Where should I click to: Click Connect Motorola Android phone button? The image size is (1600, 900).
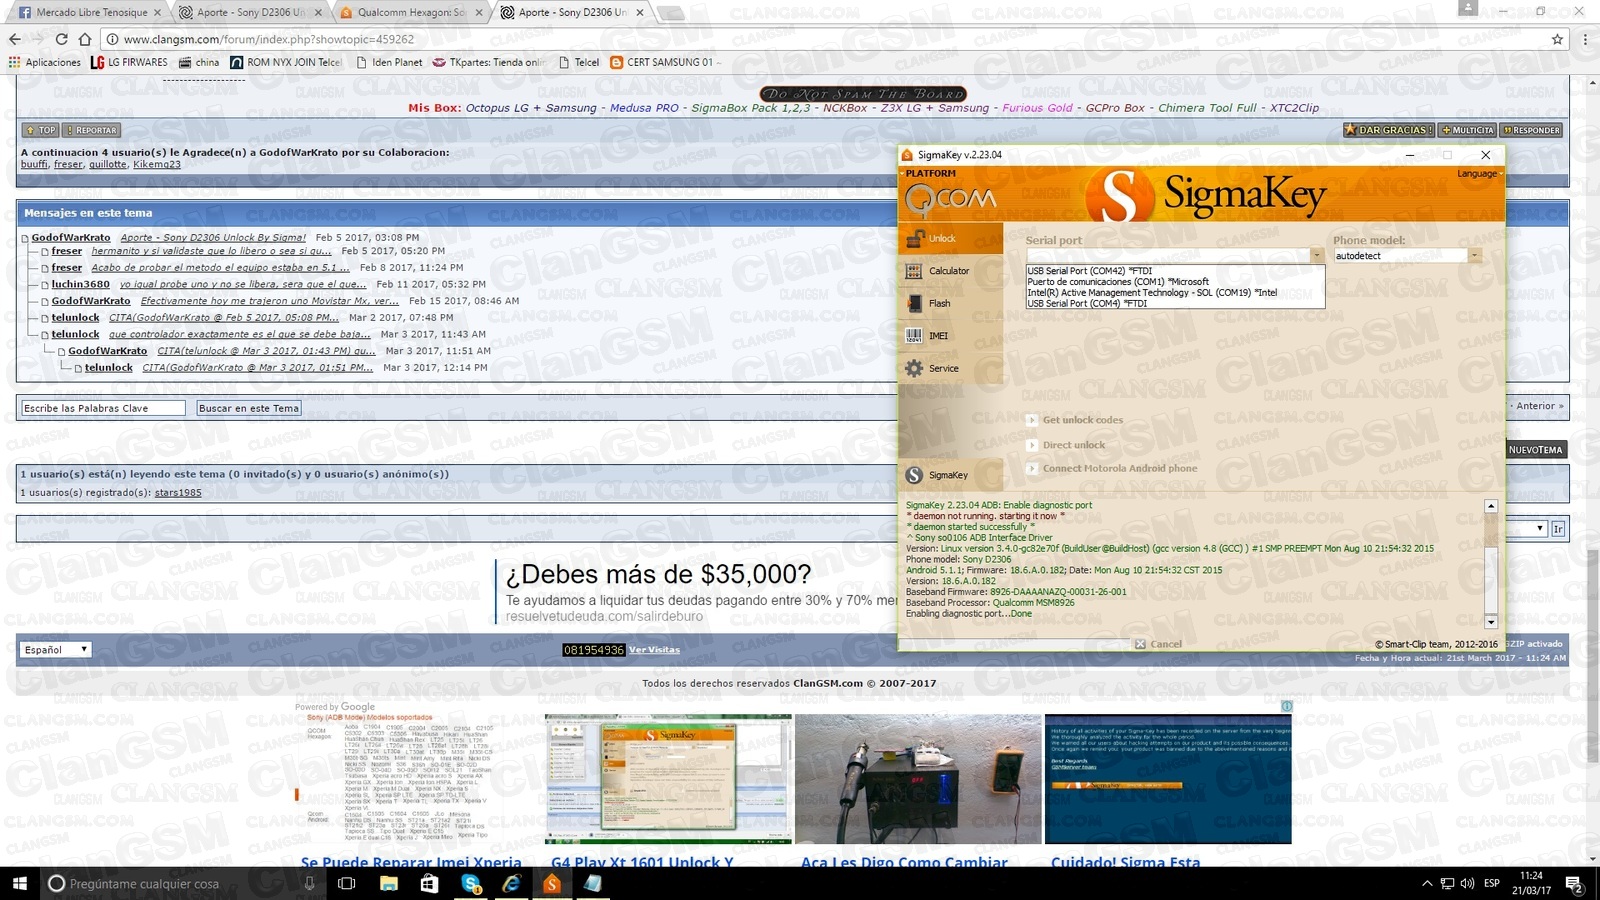[x=1112, y=468]
